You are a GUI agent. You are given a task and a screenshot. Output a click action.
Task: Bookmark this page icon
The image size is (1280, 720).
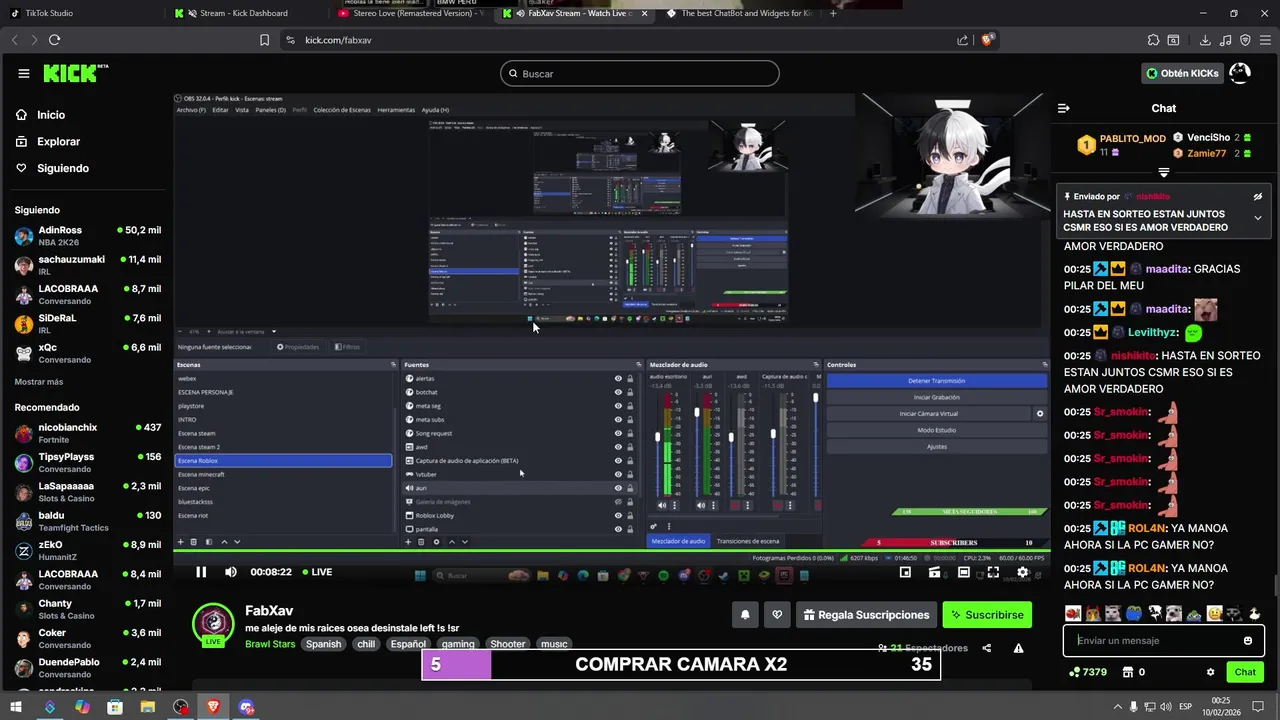pos(264,40)
